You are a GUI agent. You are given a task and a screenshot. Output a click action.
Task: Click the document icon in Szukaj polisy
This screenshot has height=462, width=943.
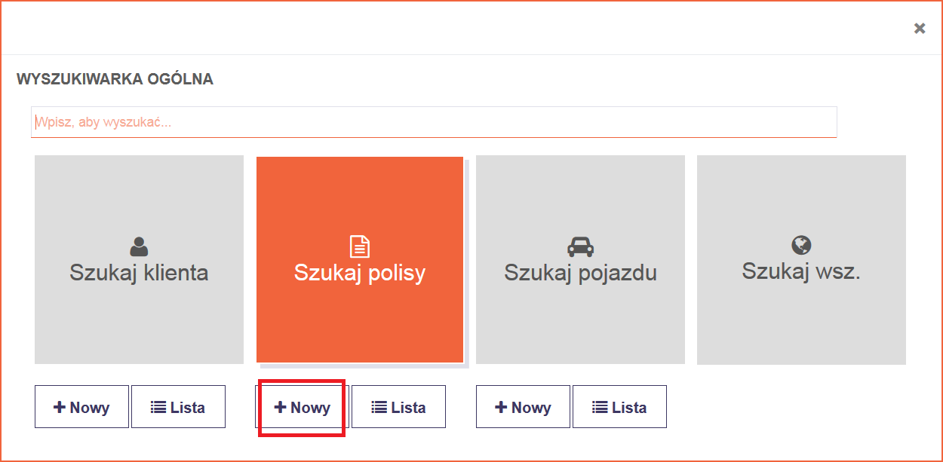click(x=359, y=246)
